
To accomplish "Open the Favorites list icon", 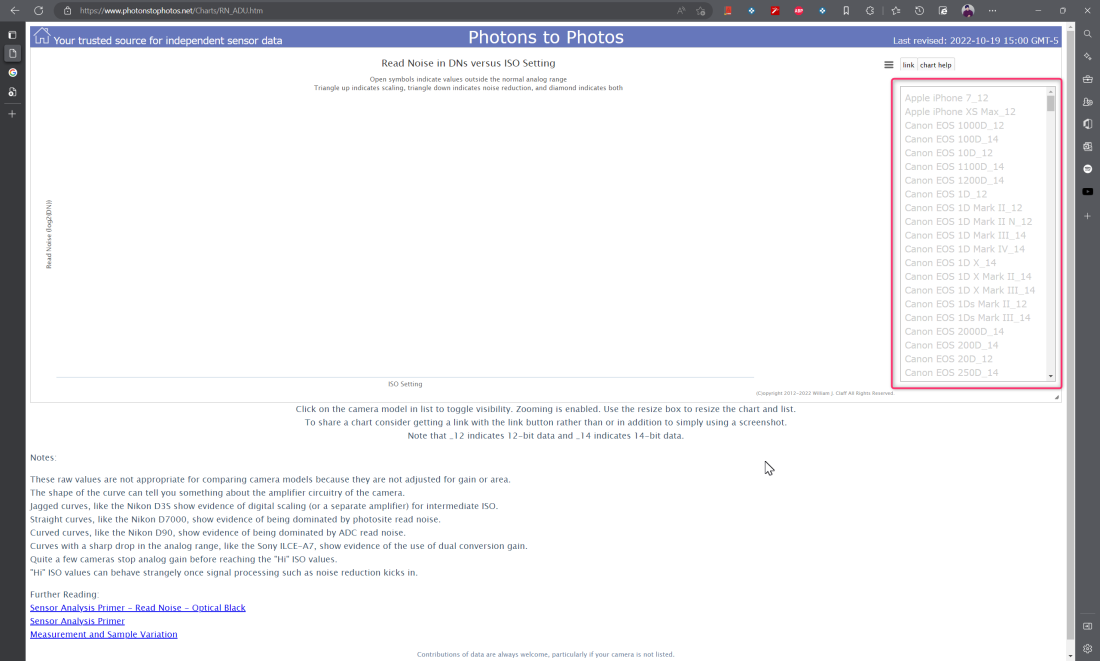I will (x=896, y=11).
